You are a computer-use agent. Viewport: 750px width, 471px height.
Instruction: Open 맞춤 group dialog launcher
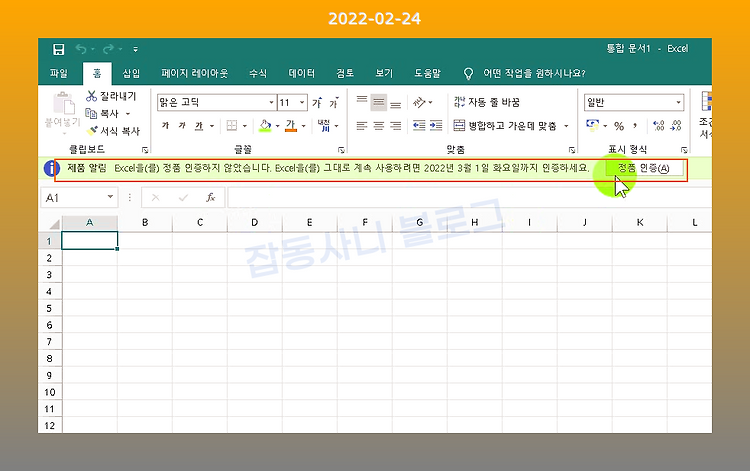[572, 150]
